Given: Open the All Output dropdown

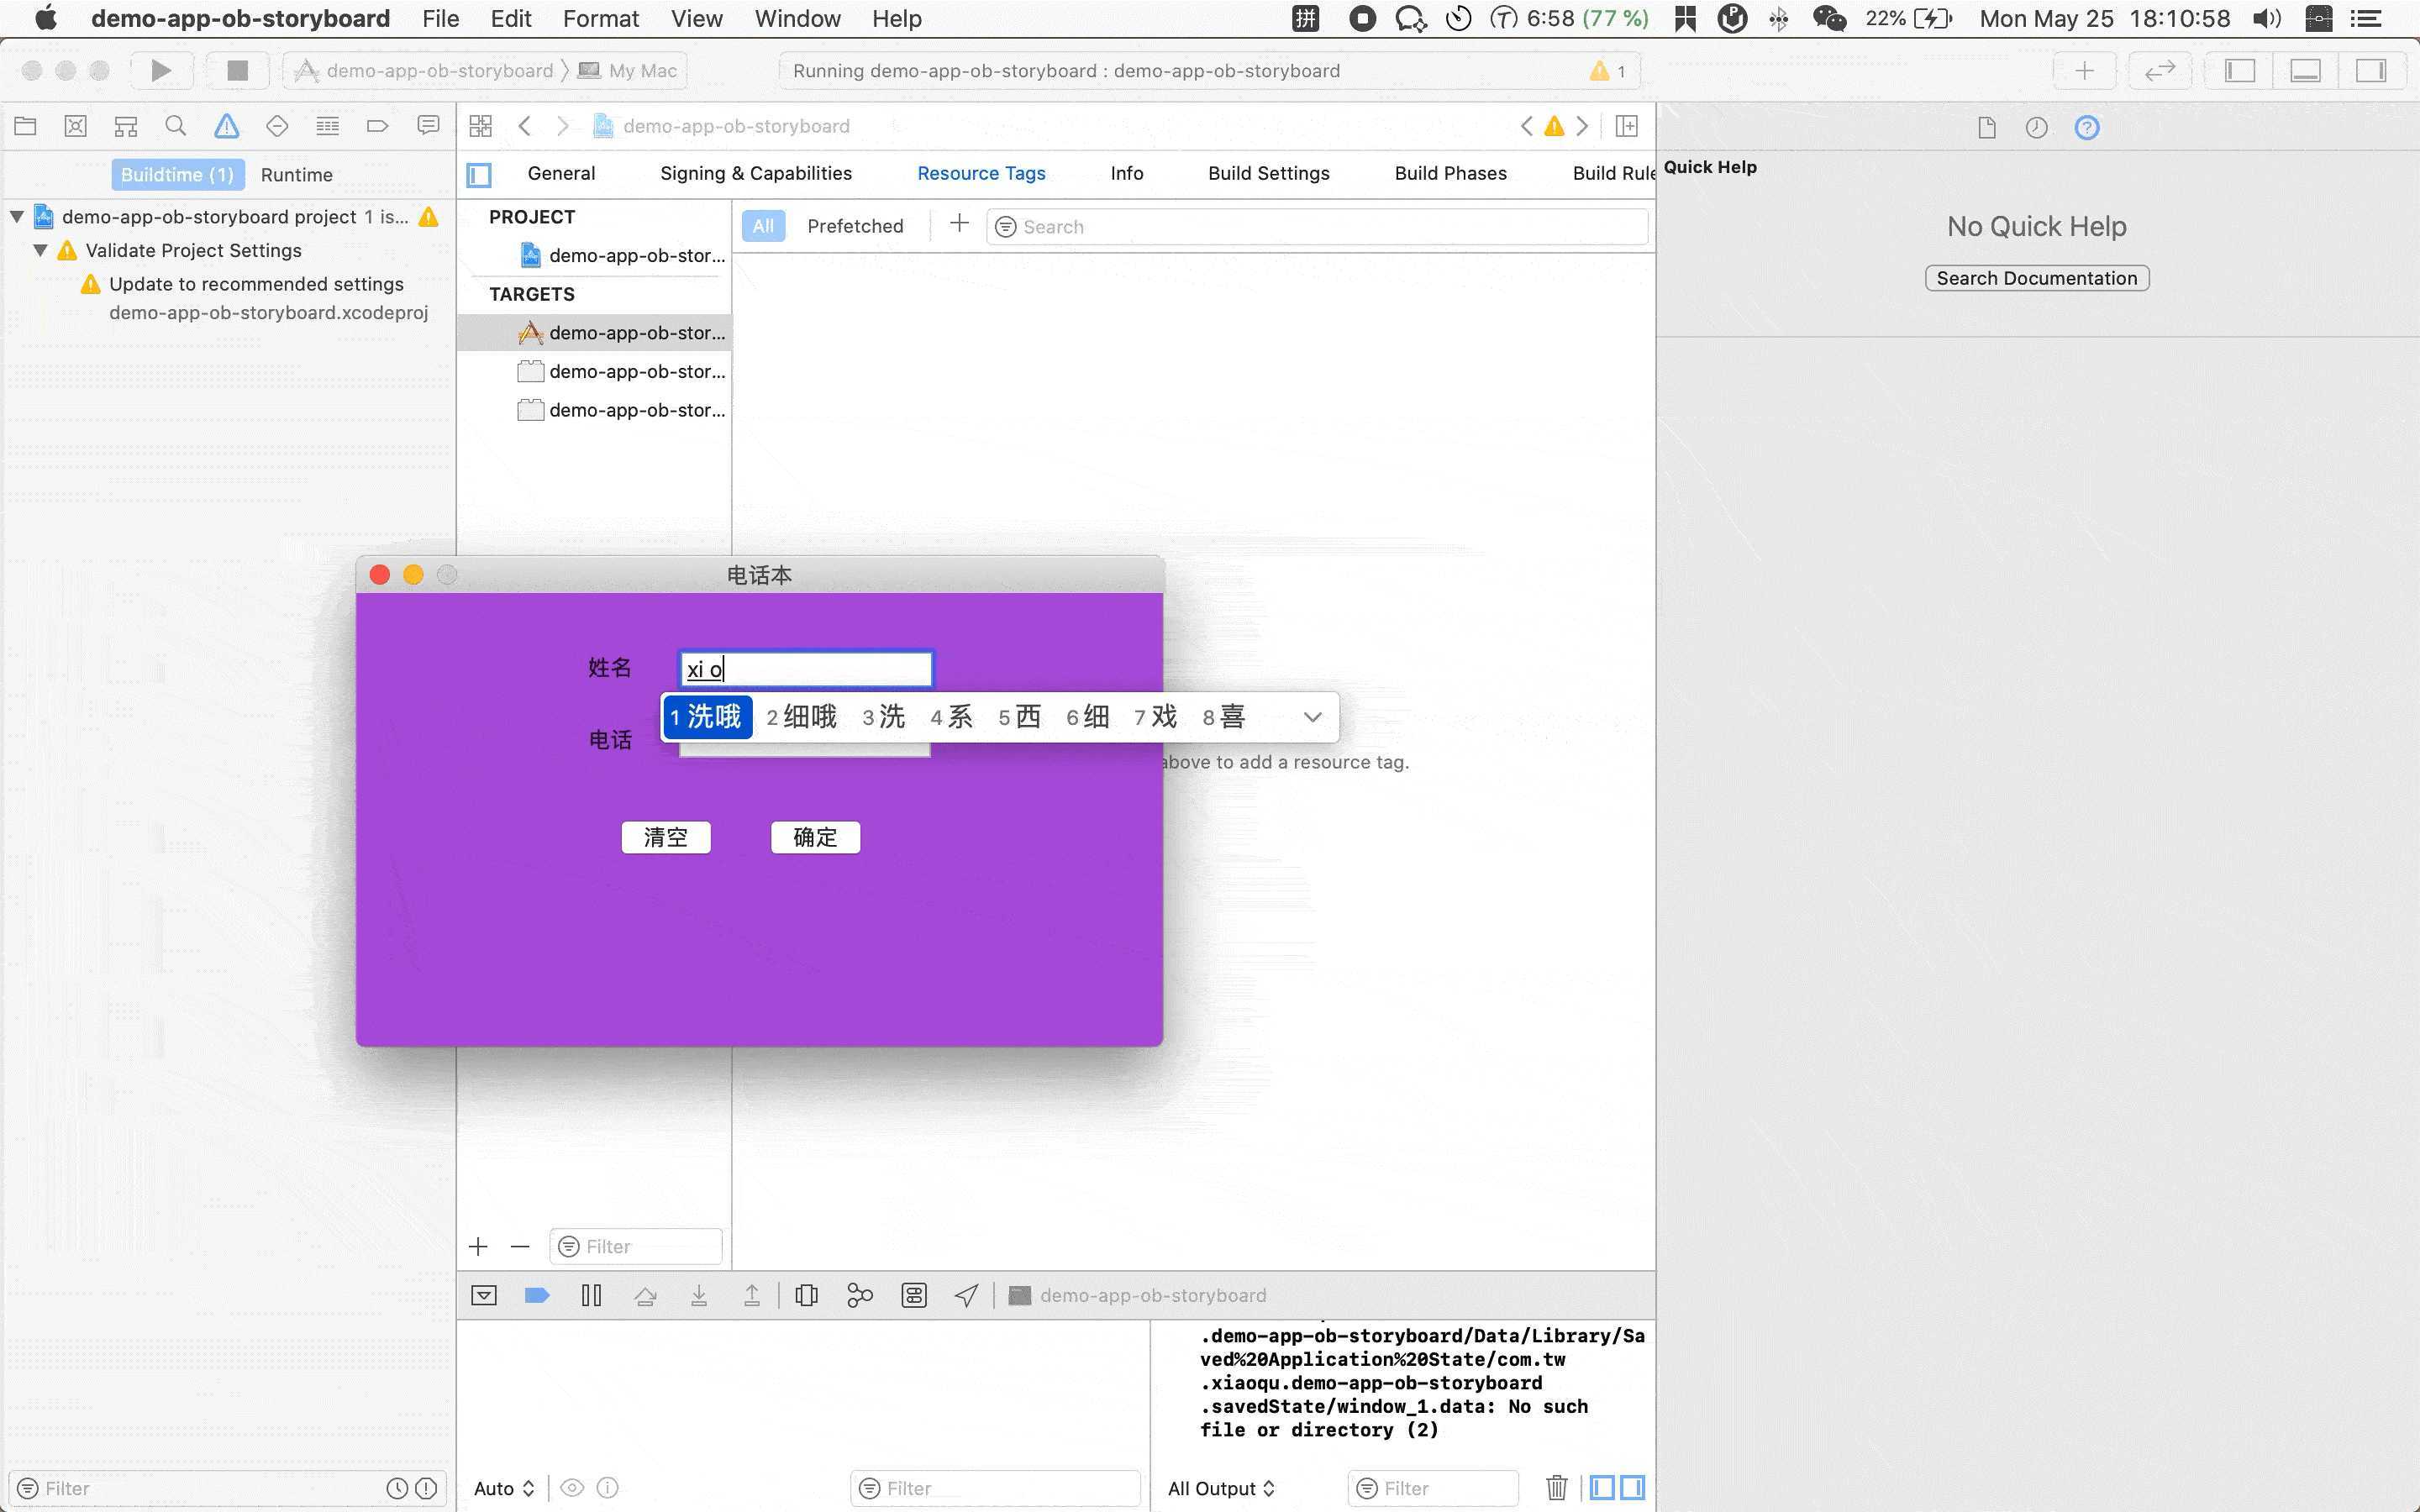Looking at the screenshot, I should pos(1221,1488).
